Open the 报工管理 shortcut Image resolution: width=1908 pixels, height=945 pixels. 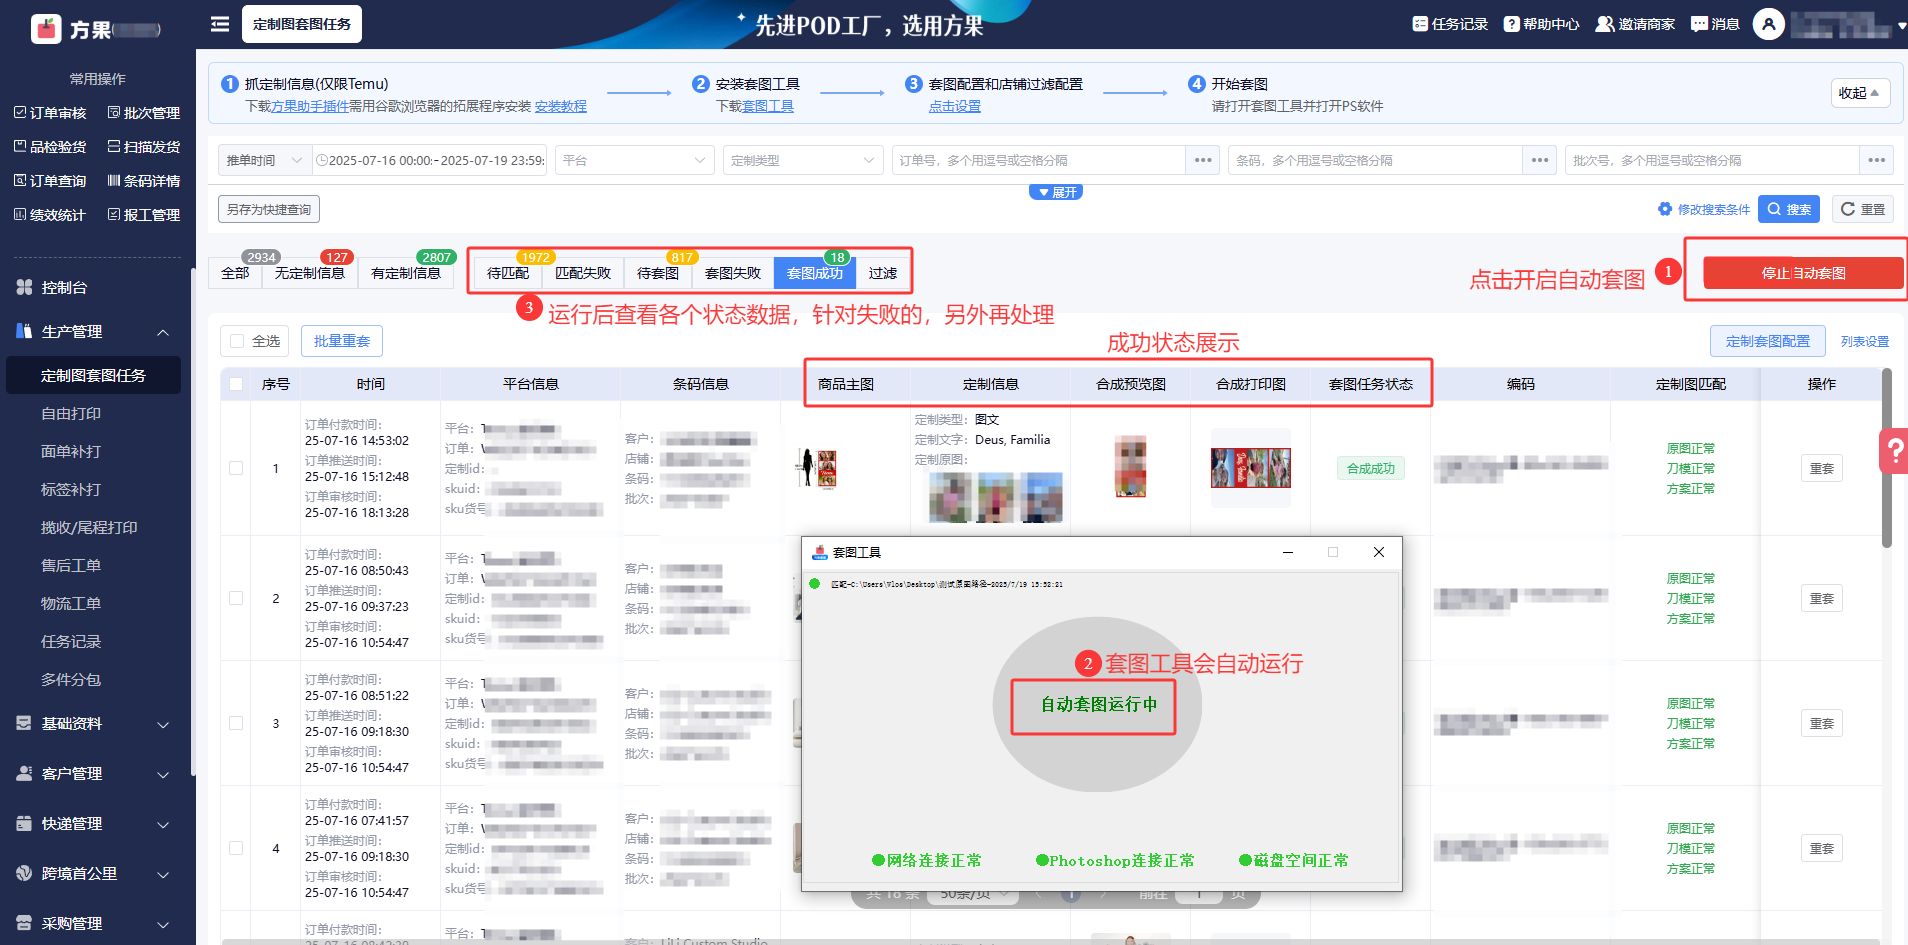click(144, 215)
